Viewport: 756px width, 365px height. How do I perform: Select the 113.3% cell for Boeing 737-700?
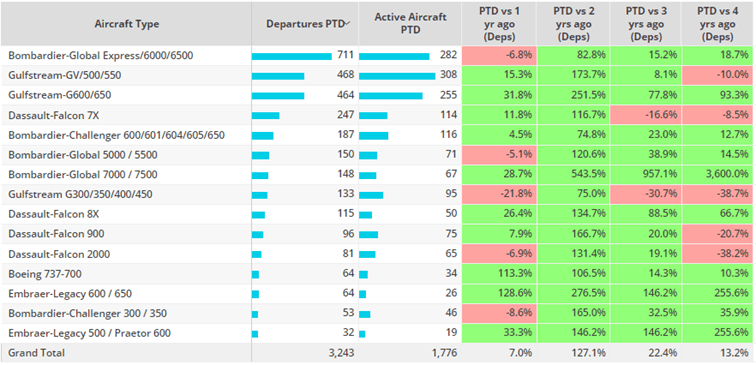point(499,274)
